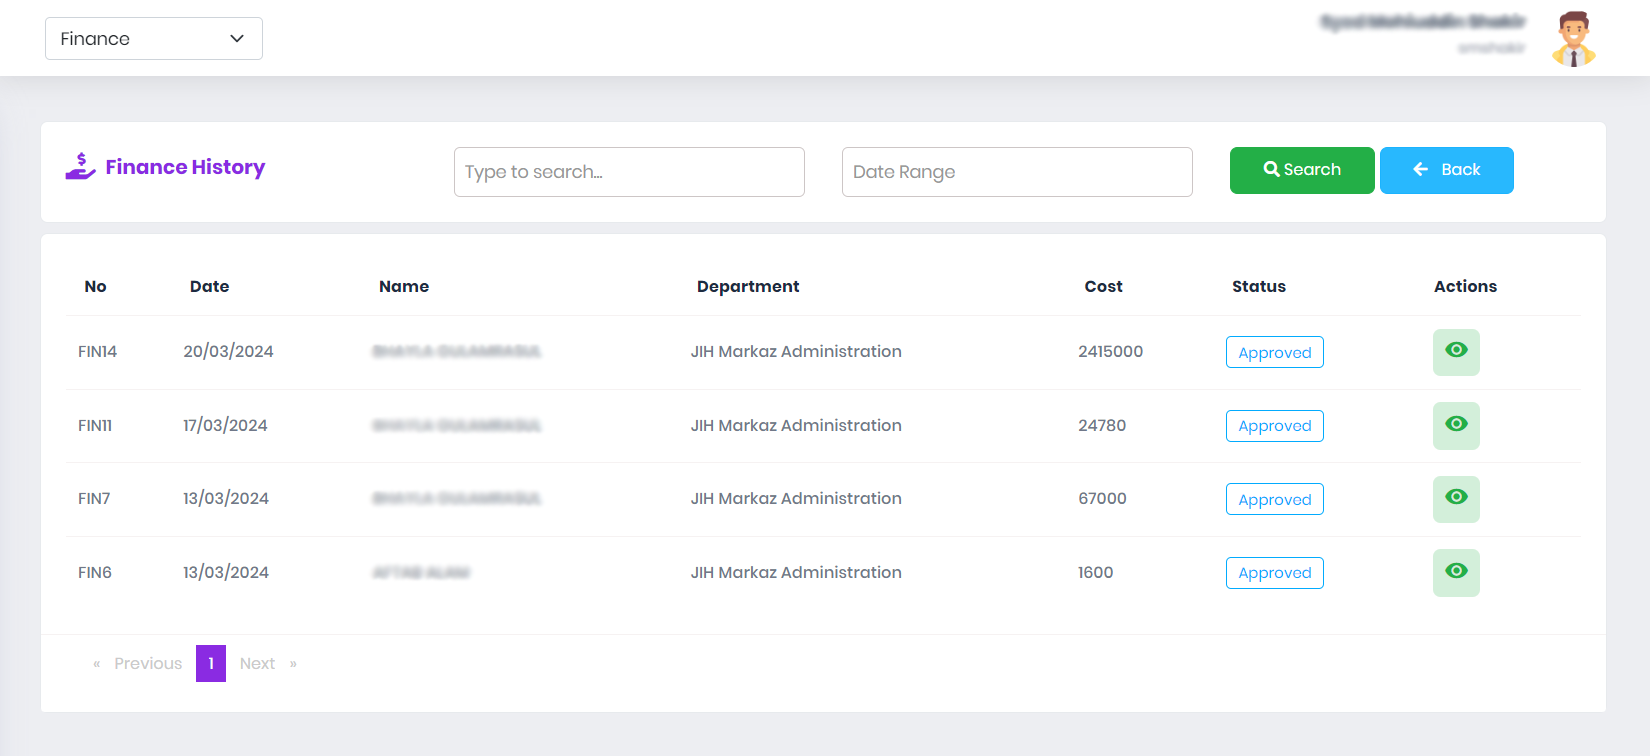
Task: Click JIH Markaz Administration in FIN11 row
Action: 796,426
